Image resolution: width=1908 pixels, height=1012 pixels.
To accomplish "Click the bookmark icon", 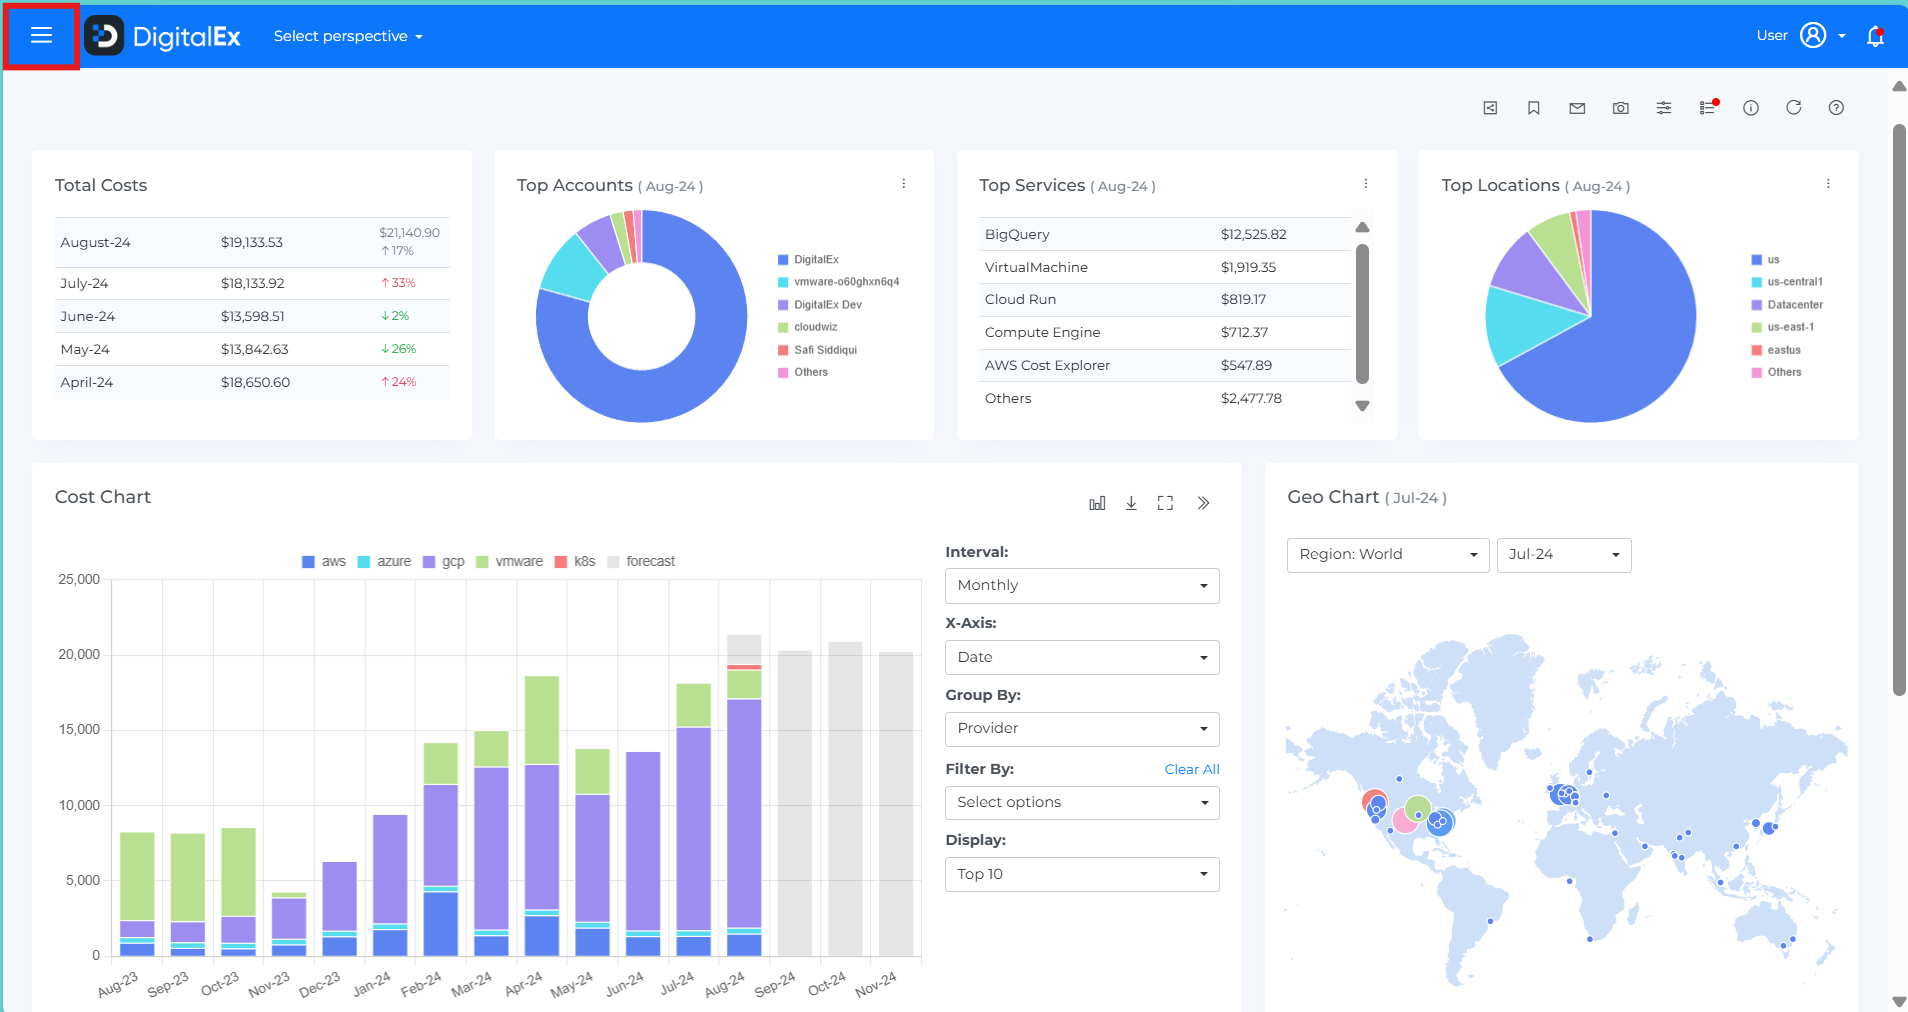I will point(1534,108).
